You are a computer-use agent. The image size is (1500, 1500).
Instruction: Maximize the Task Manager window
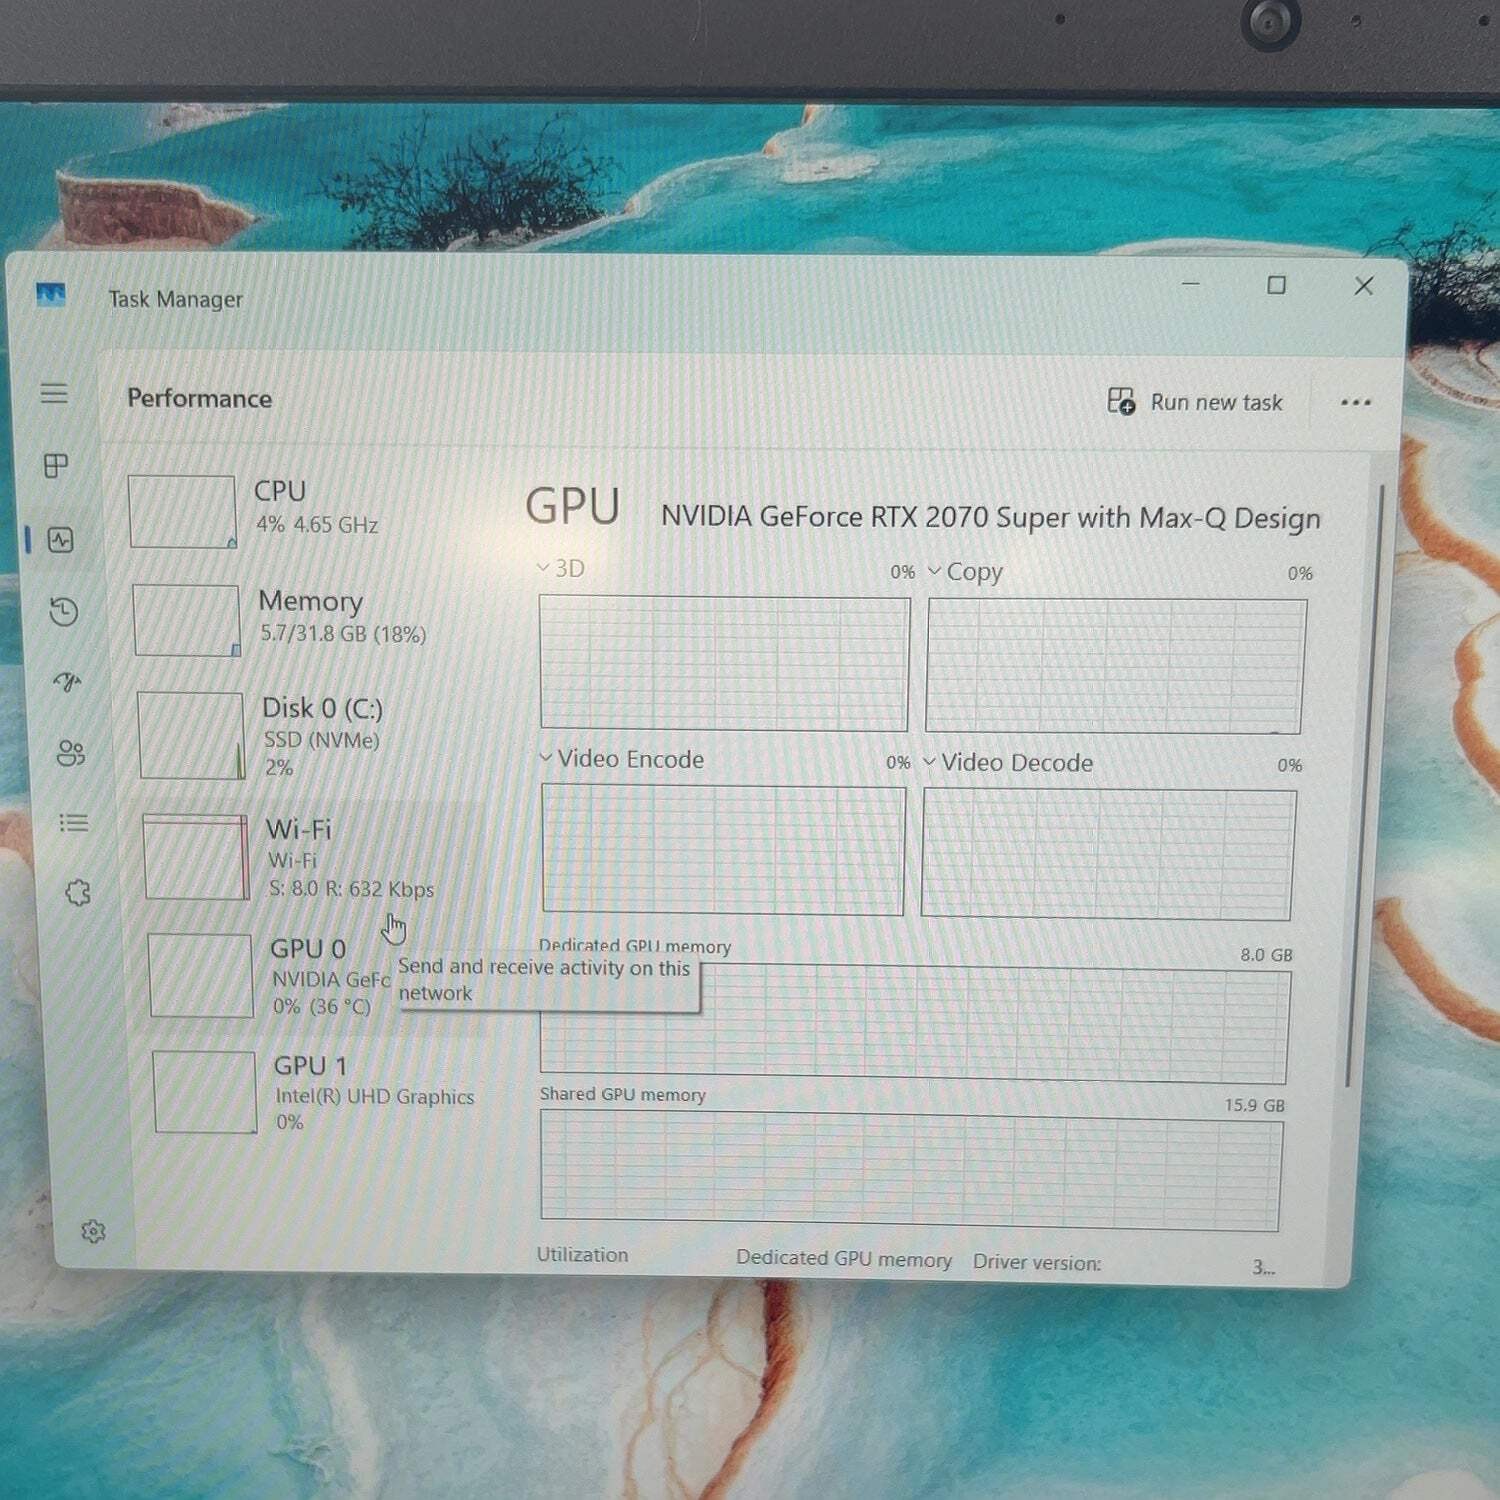coord(1276,285)
